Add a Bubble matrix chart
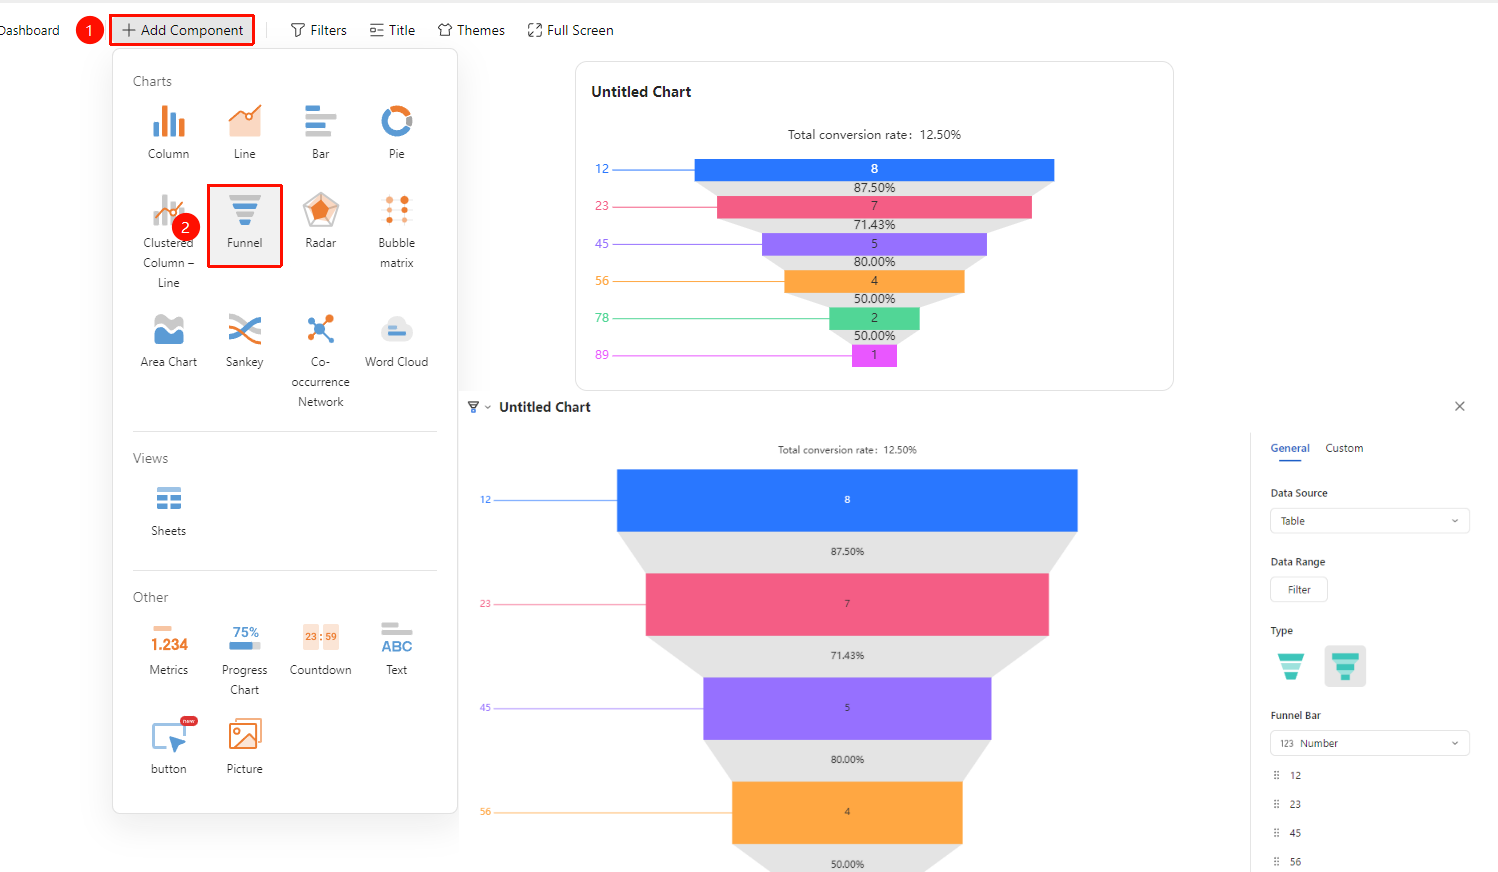The height and width of the screenshot is (872, 1498). (x=397, y=231)
